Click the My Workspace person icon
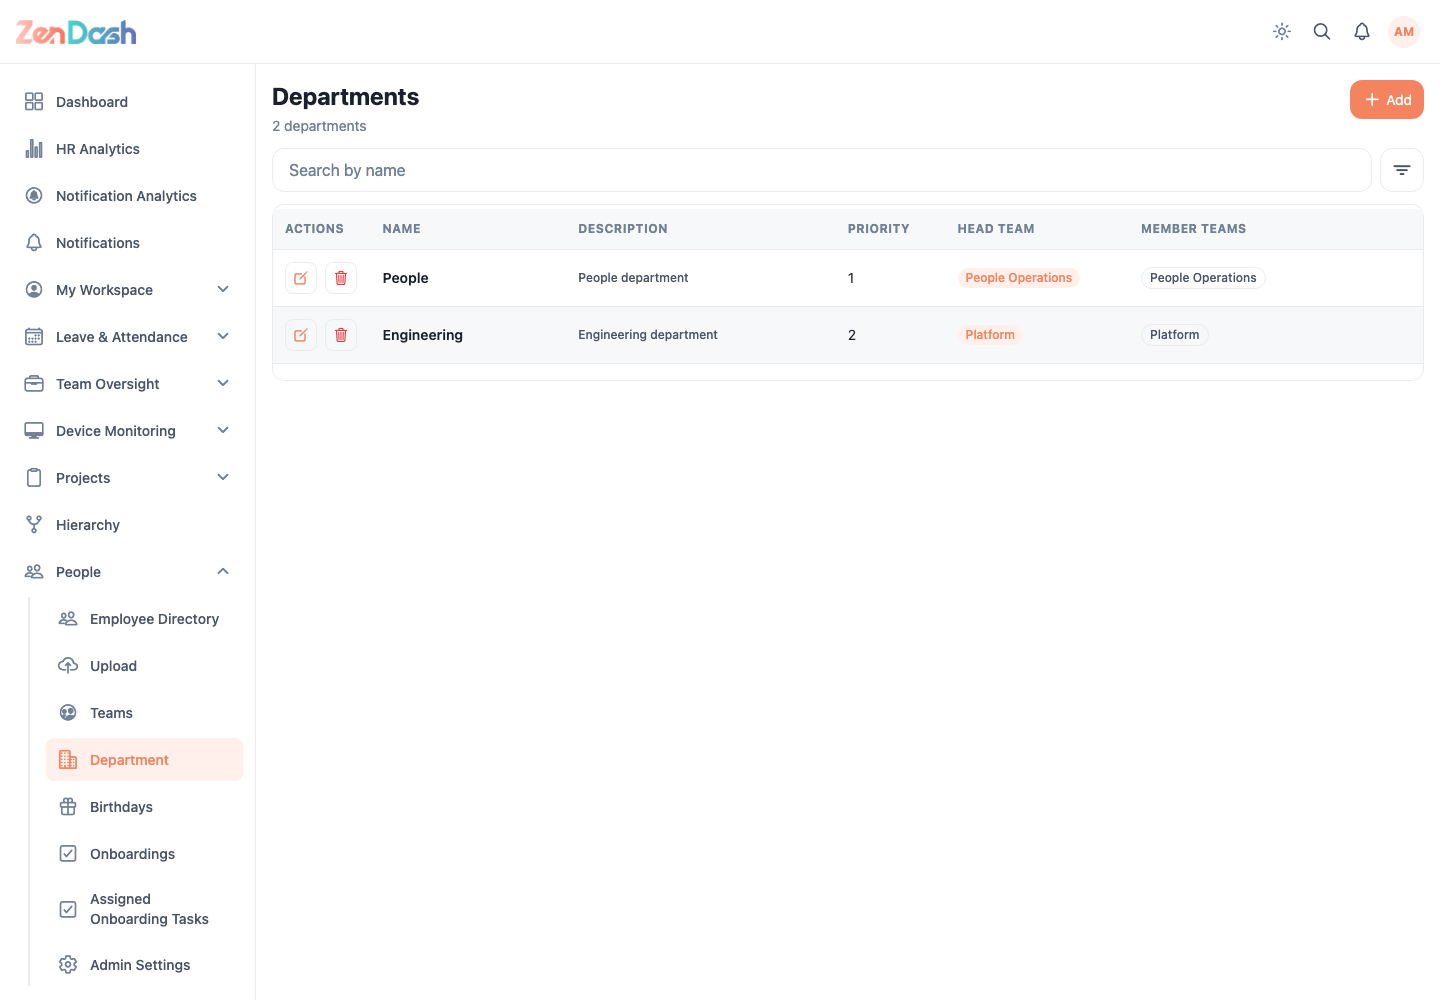The width and height of the screenshot is (1440, 1000). (x=34, y=290)
